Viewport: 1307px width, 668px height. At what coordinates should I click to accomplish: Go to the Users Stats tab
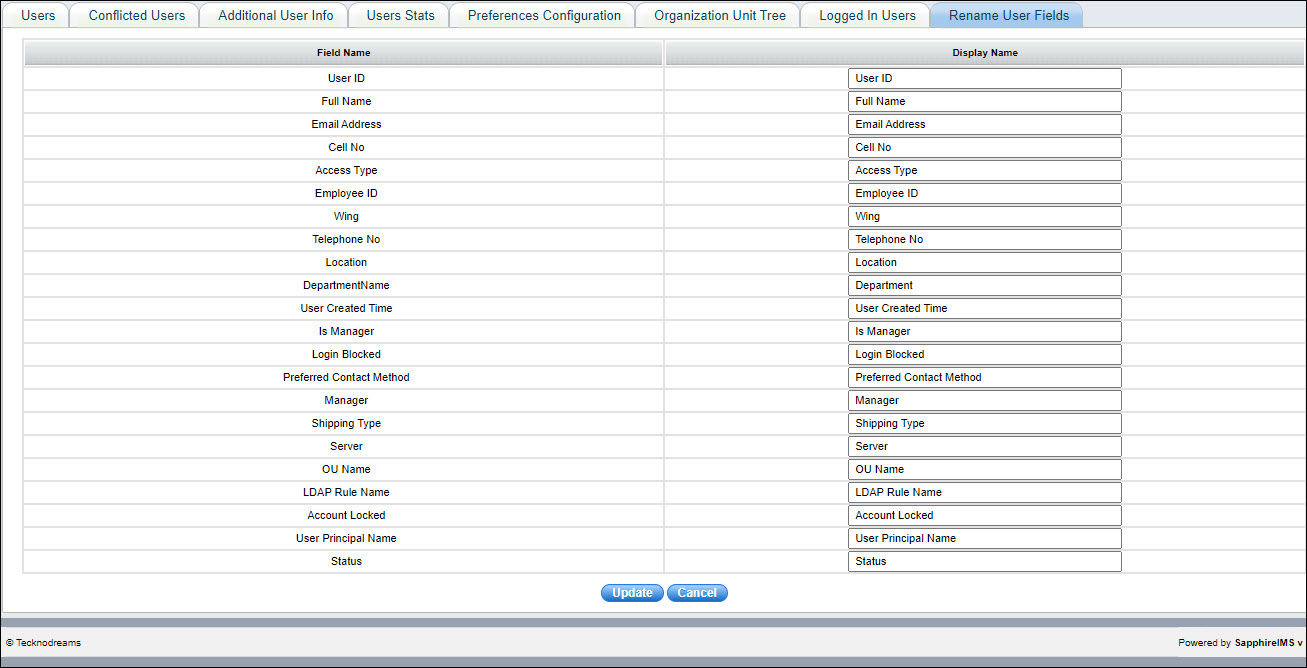coord(400,15)
